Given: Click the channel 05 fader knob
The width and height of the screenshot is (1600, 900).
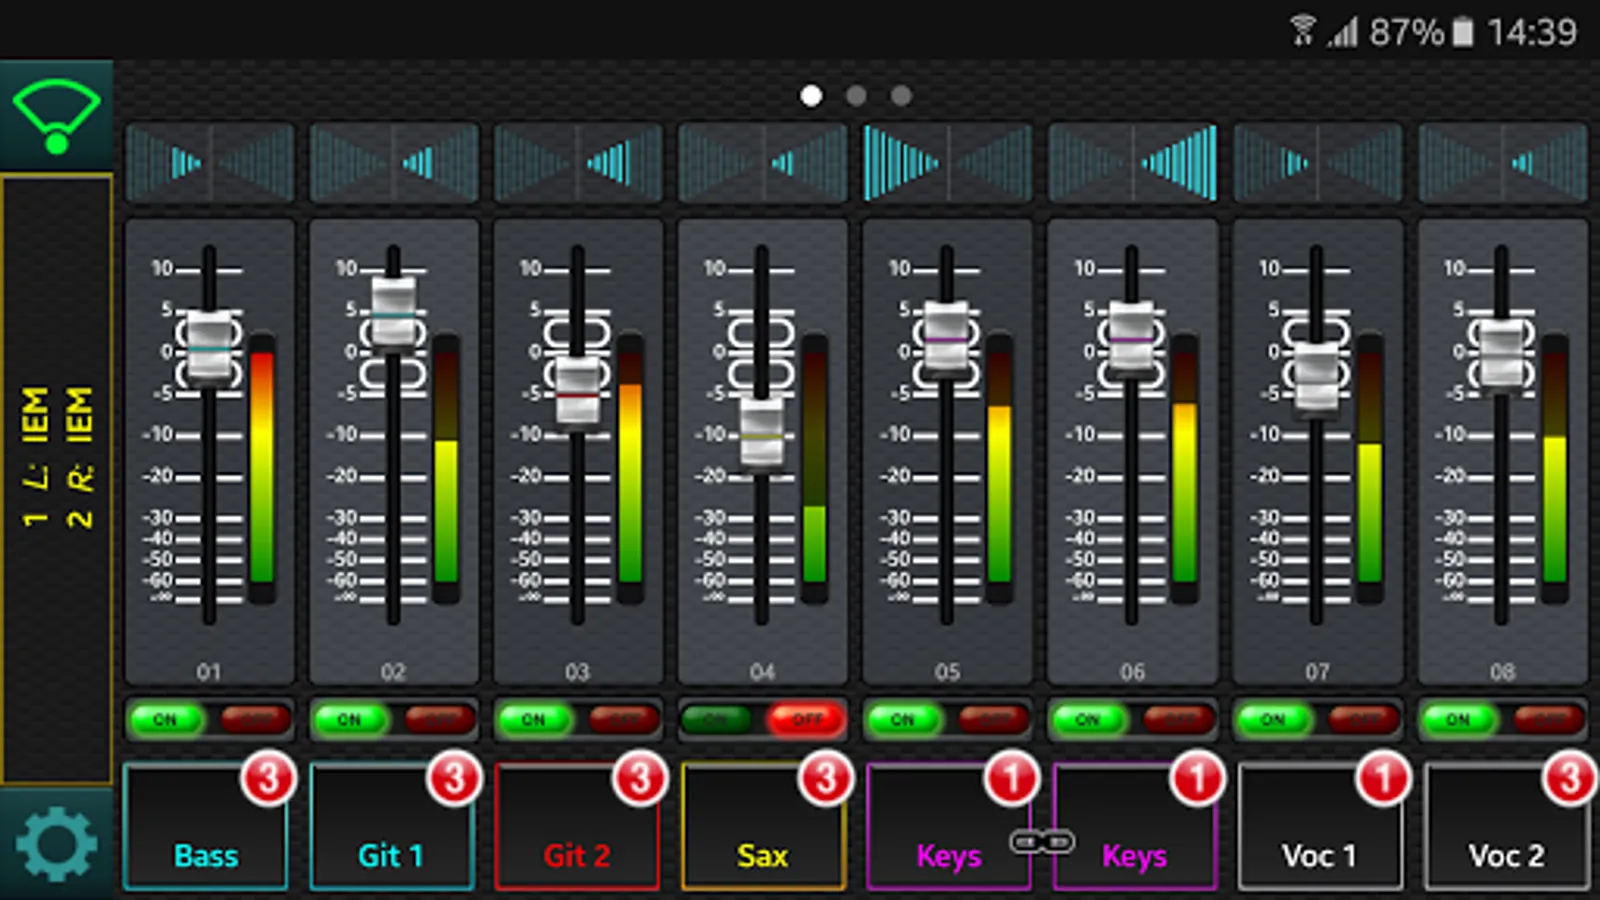Looking at the screenshot, I should click(947, 339).
